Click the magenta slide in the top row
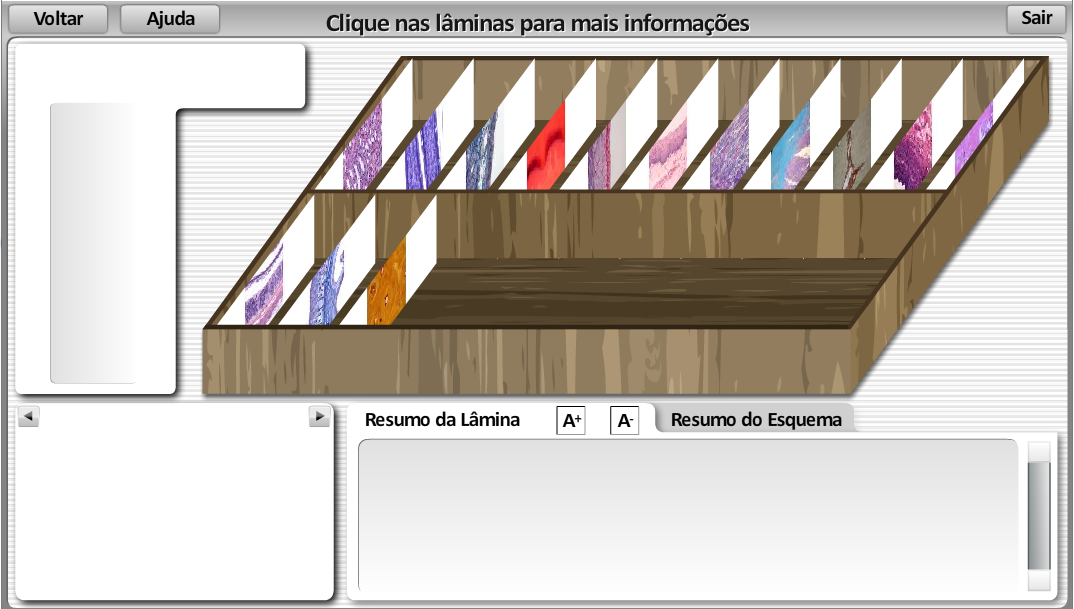Viewport: 1074px width, 609px height. pos(912,152)
